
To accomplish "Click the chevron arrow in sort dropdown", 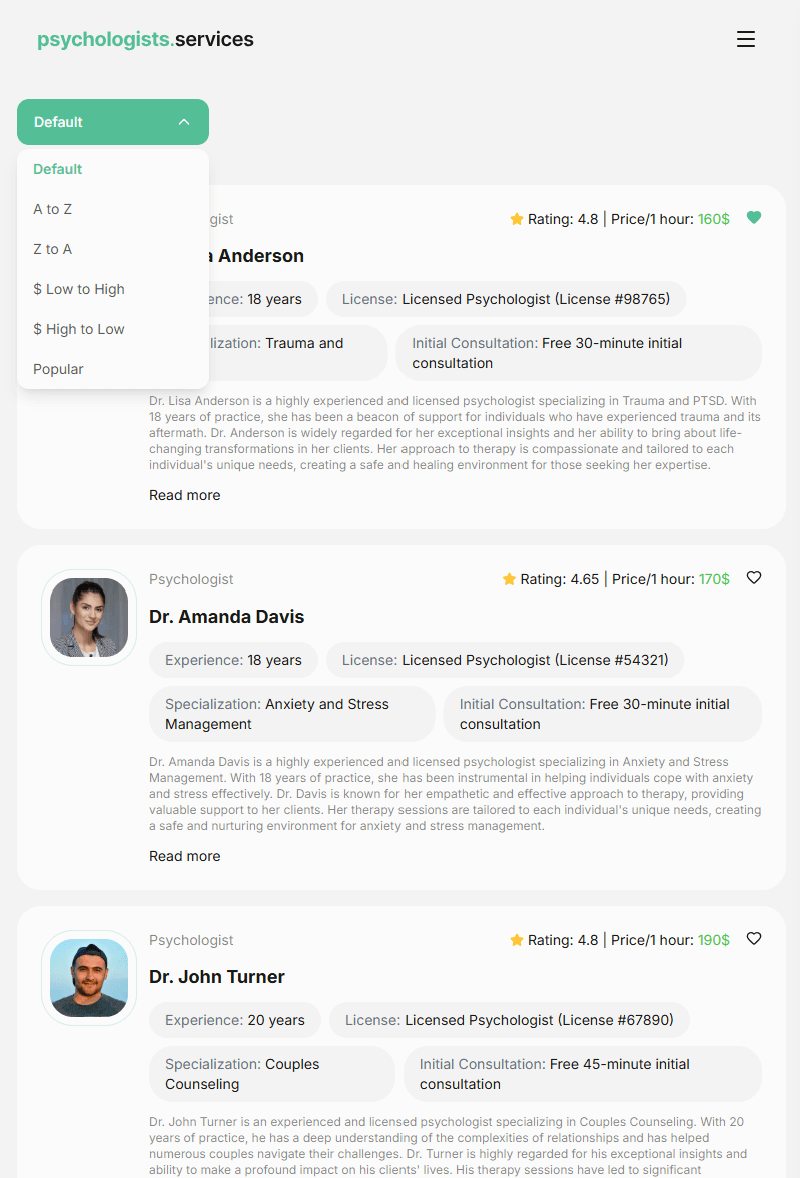I will [x=184, y=122].
